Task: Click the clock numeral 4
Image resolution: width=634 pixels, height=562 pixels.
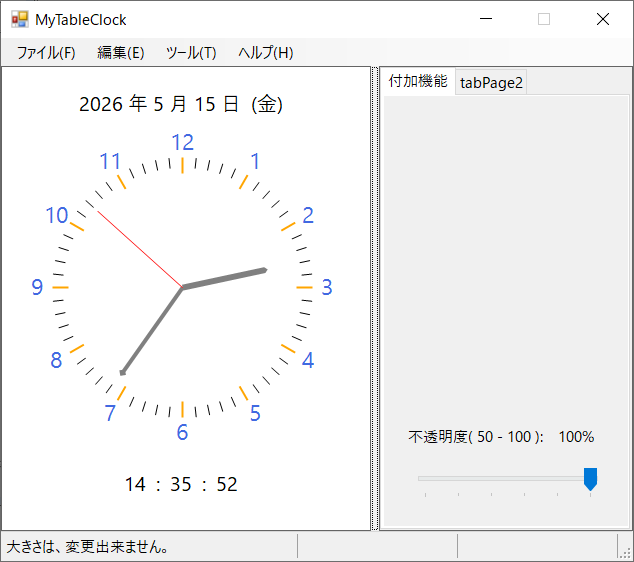Action: (308, 360)
